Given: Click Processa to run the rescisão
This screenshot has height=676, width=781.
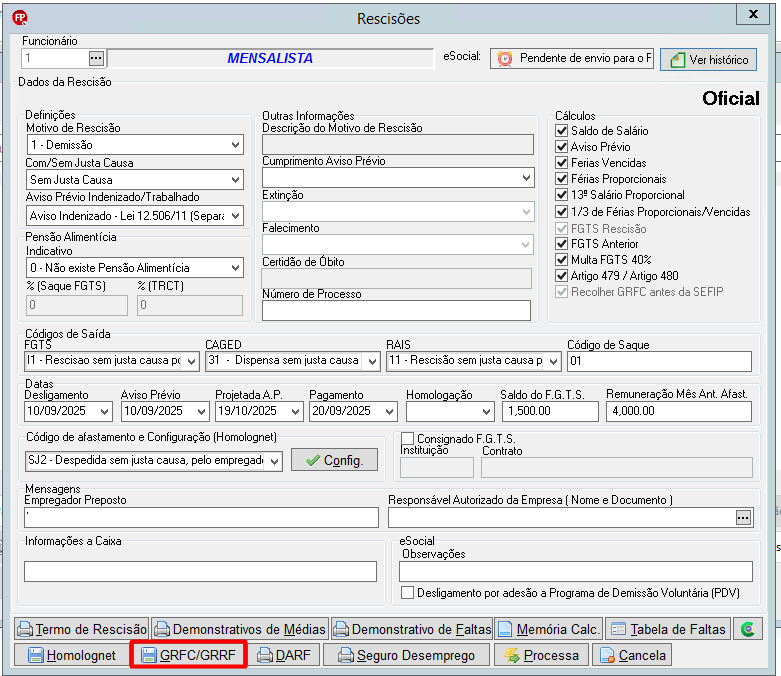Looking at the screenshot, I should coord(541,655).
